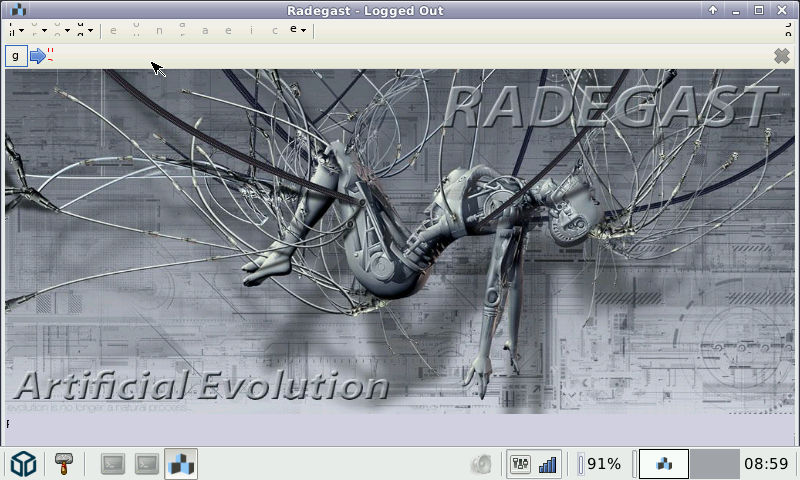This screenshot has height=480, width=800.
Task: Open the bold 'e' dropdown right of the grayed items
Action: pos(298,30)
